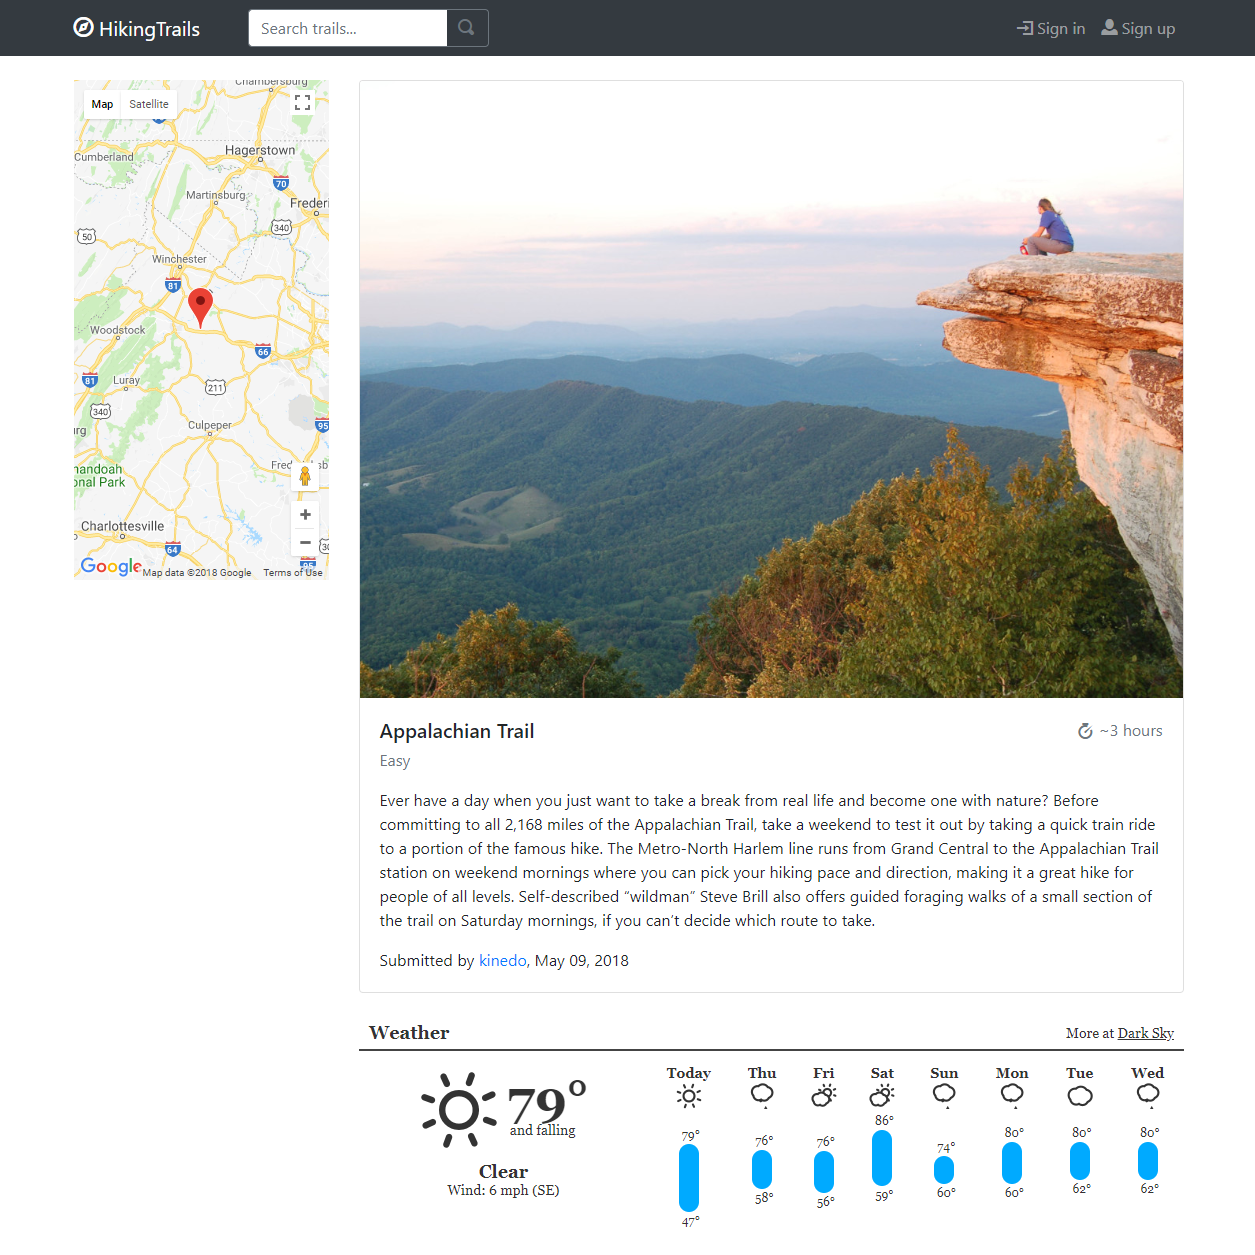The height and width of the screenshot is (1255, 1255).
Task: Click Friday's temperature range bar
Action: [x=824, y=1172]
